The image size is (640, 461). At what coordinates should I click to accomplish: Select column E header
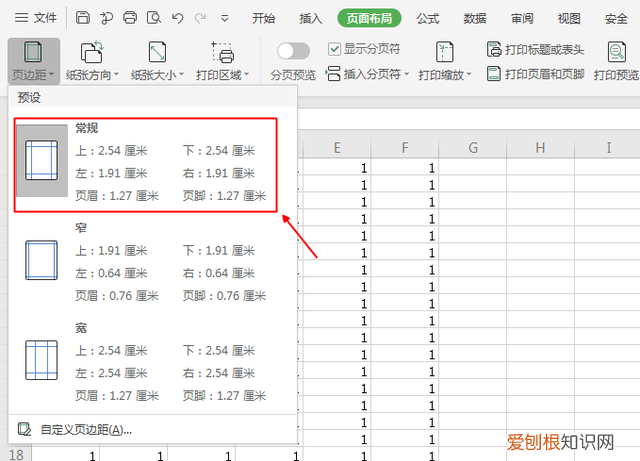tap(337, 148)
